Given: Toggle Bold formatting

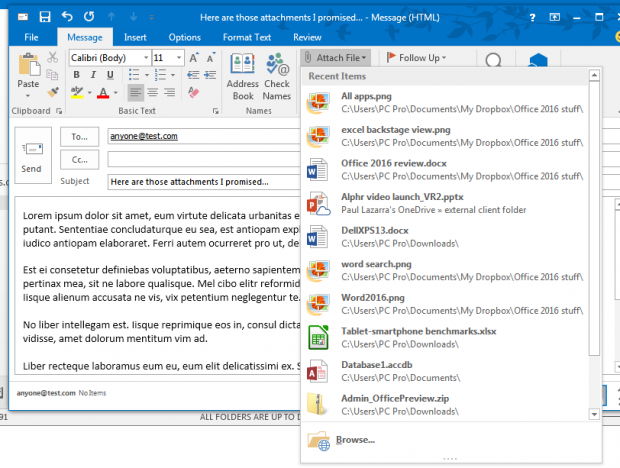Looking at the screenshot, I should pyautogui.click(x=77, y=74).
